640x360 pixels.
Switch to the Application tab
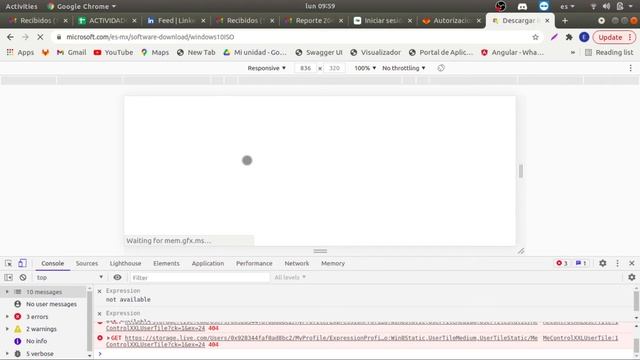(x=208, y=263)
